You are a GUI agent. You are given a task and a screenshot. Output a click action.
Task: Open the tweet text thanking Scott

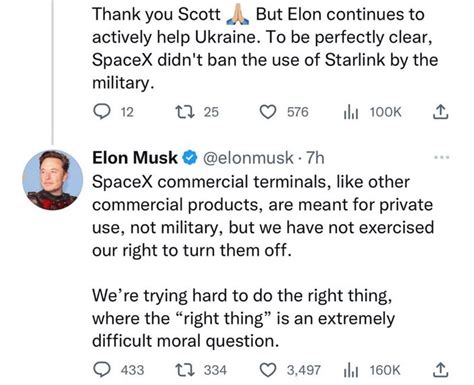tap(265, 49)
